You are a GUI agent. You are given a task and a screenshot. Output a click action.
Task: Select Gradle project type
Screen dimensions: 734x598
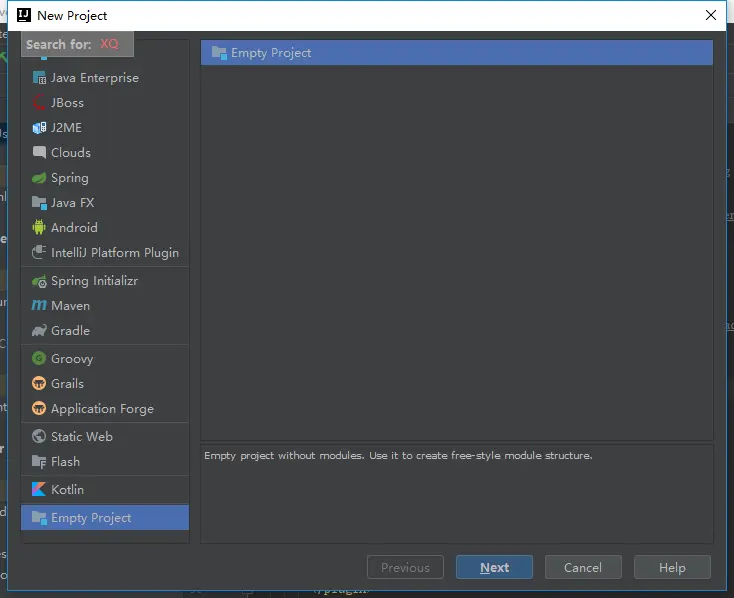[x=105, y=331]
